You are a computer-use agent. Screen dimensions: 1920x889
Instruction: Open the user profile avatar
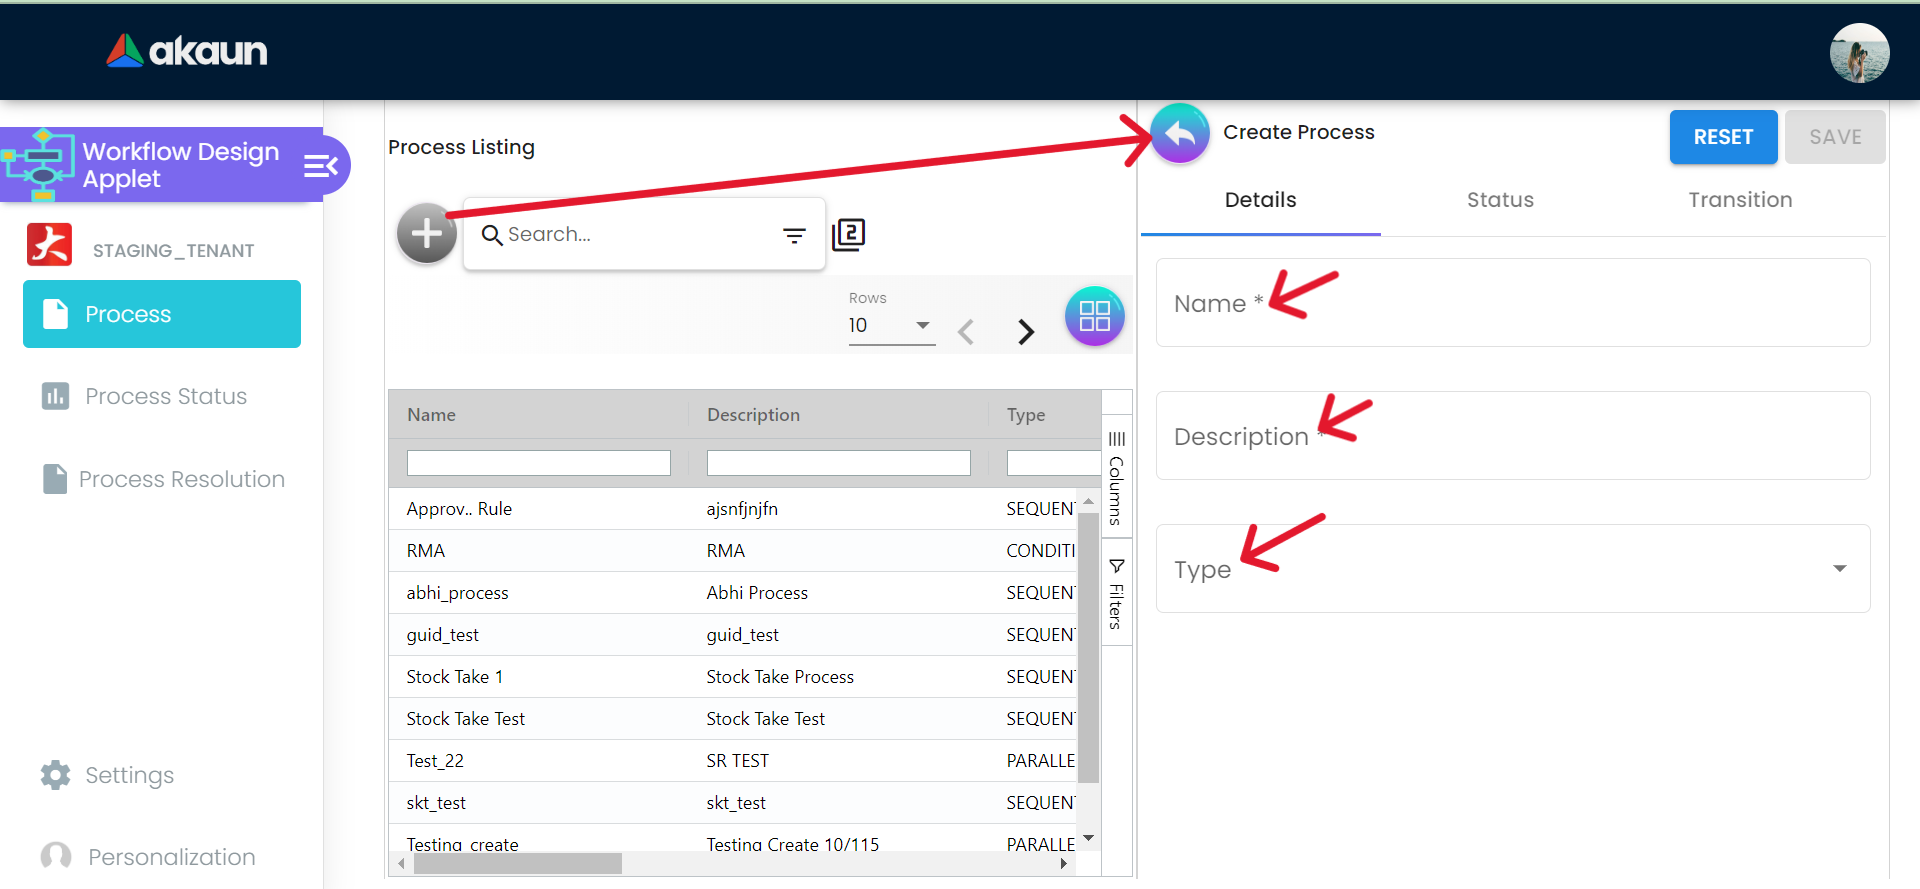click(x=1858, y=52)
